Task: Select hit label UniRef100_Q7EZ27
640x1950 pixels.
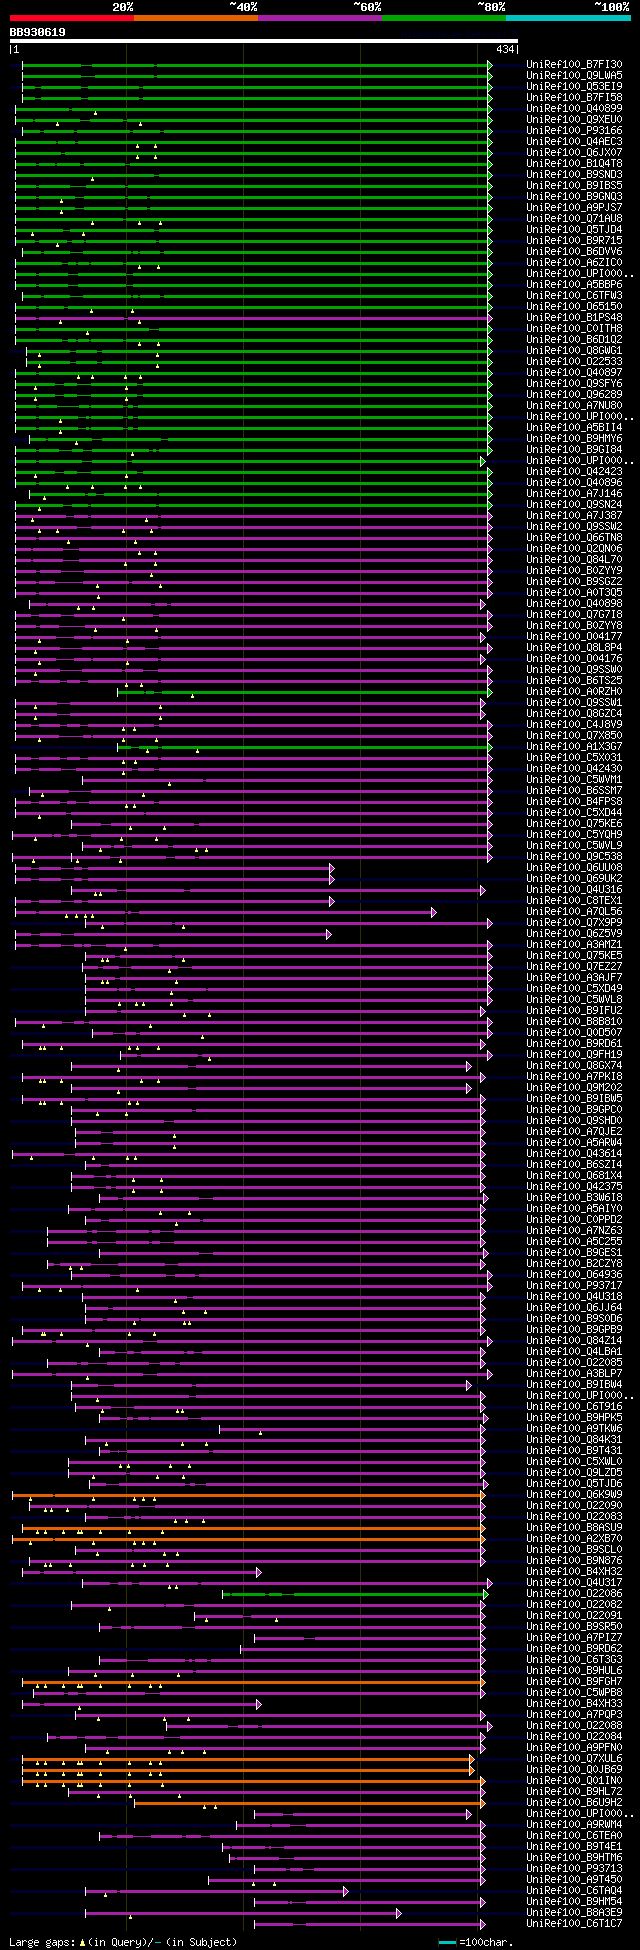Action: (574, 966)
